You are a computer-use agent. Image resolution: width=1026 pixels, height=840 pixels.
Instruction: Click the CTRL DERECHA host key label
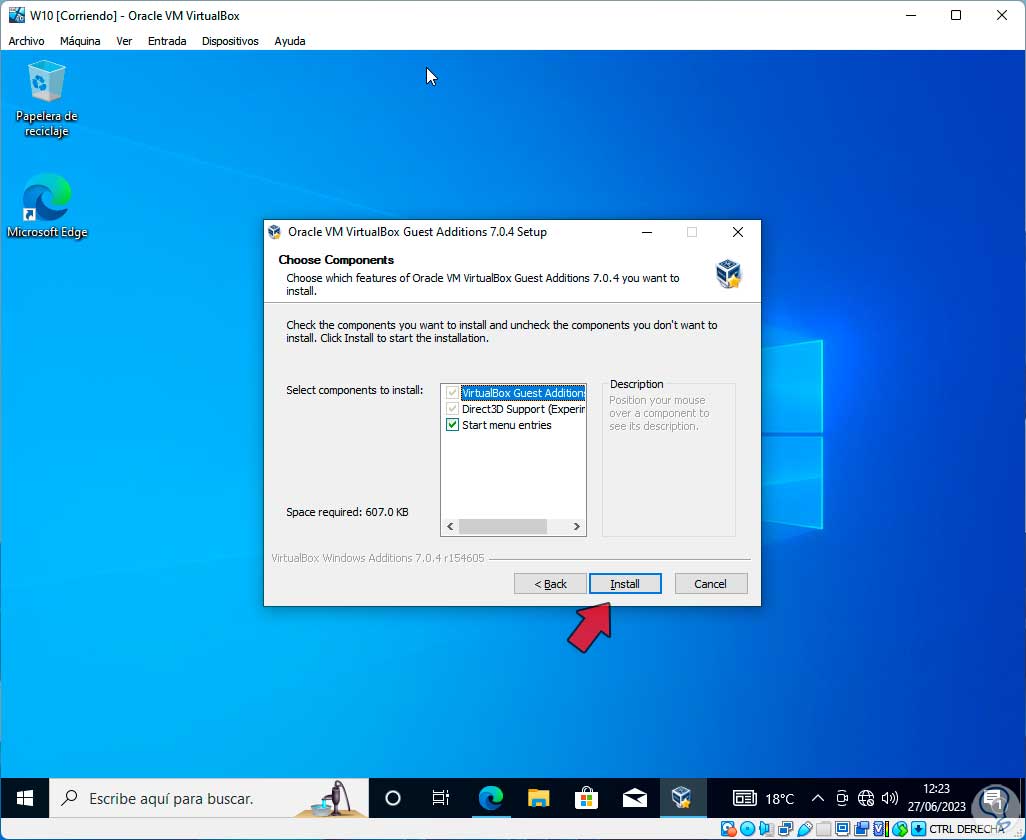(x=966, y=830)
